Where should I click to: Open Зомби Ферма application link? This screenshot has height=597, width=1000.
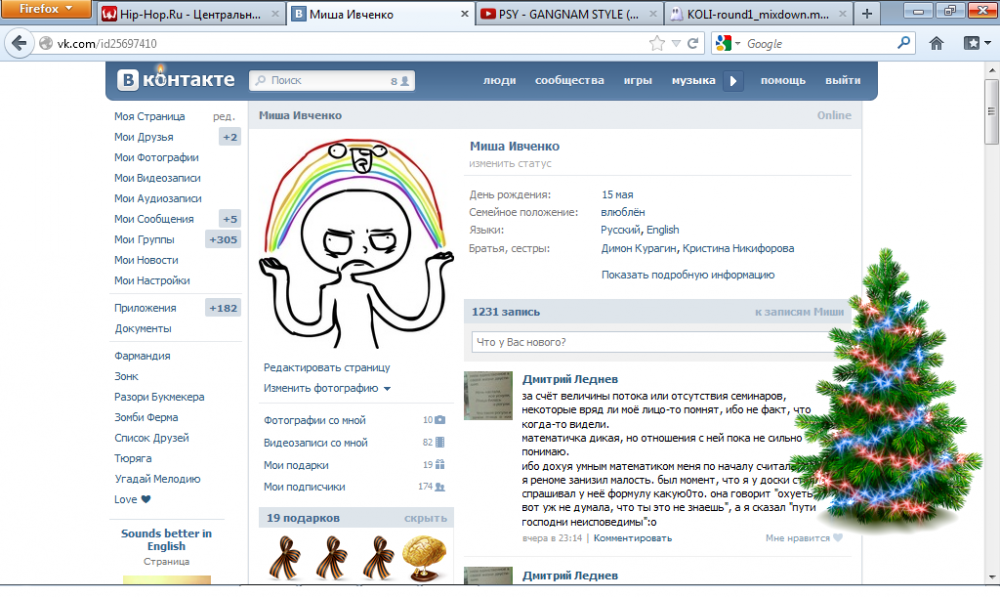click(146, 417)
